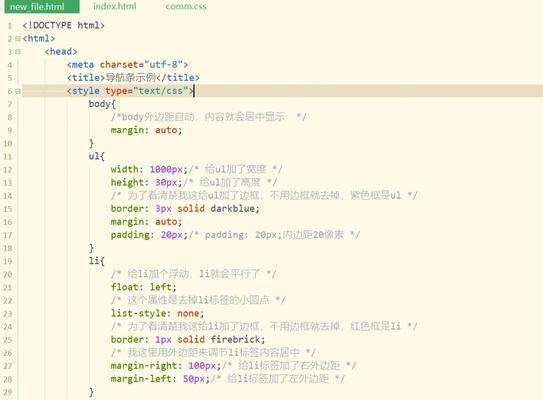This screenshot has height=400, width=543.
Task: Click the list-style: none declaration
Action: (x=157, y=313)
